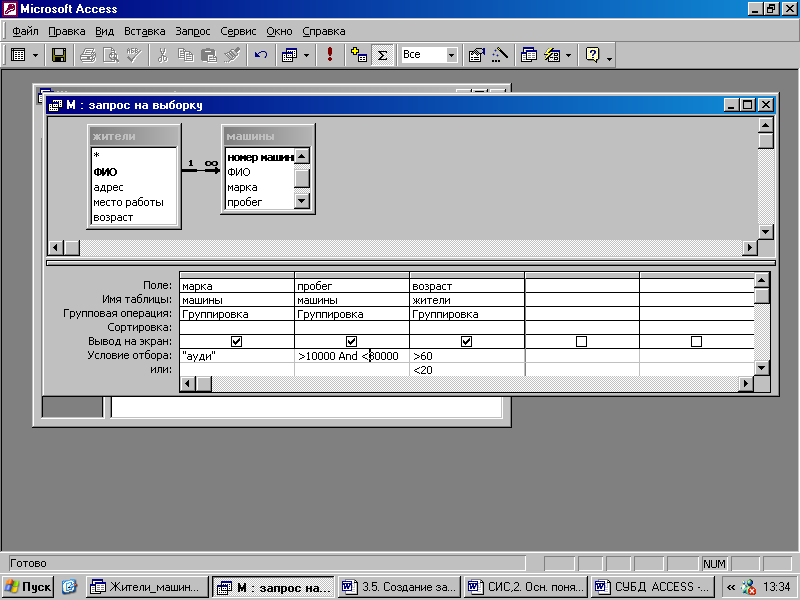
Task: Click the Query Type toolbar icon
Action: tap(289, 55)
